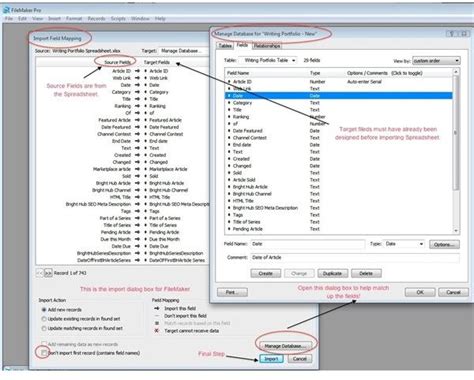Click help button in Manage Database title bar
Screen dimensions: 474x380
click(452, 34)
